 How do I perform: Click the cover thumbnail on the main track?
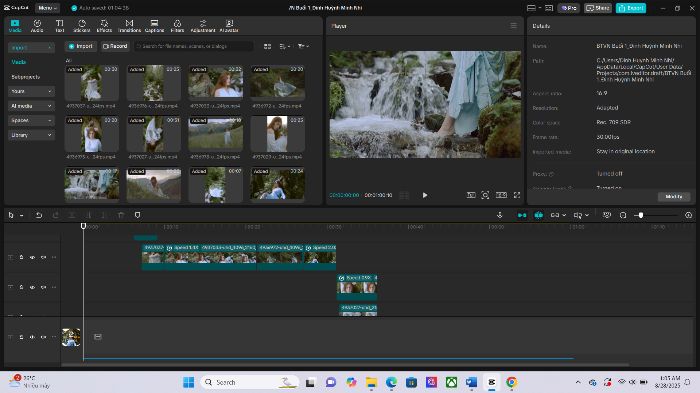(71, 337)
